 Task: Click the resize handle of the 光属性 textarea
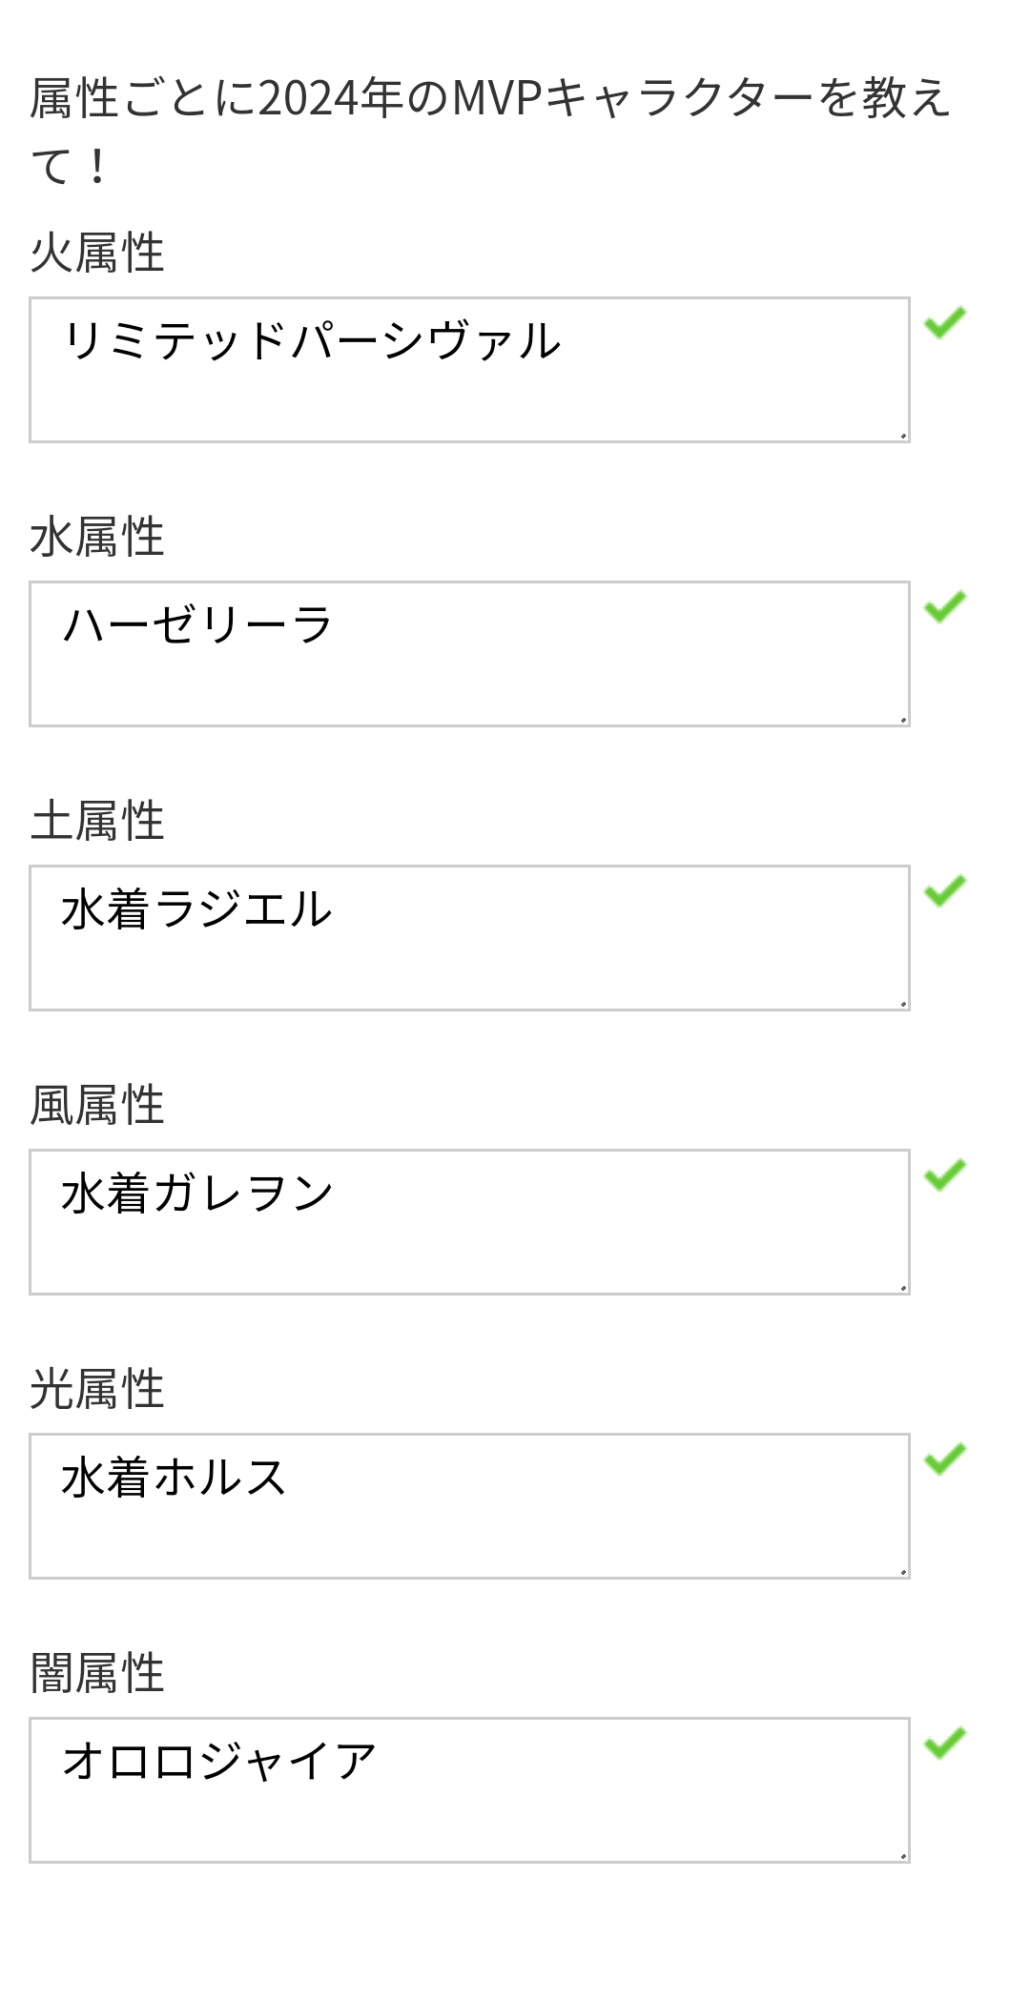902,1571
